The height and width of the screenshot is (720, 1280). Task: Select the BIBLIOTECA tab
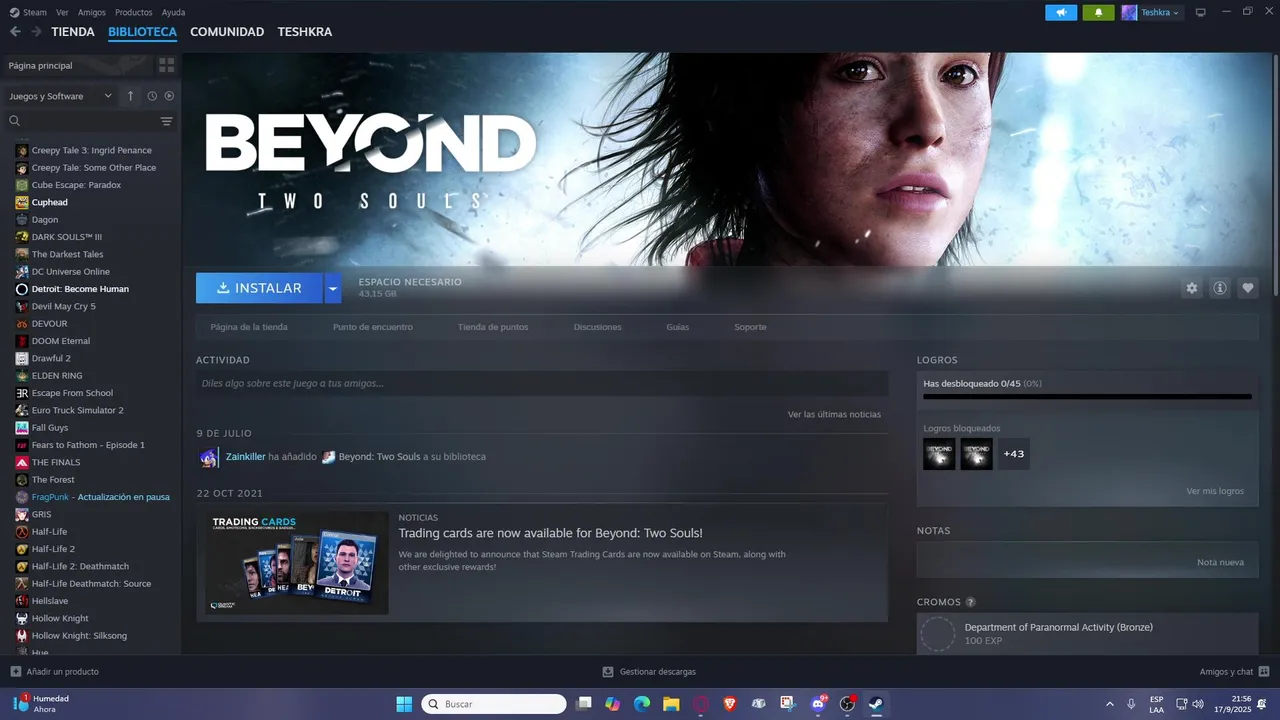(142, 32)
